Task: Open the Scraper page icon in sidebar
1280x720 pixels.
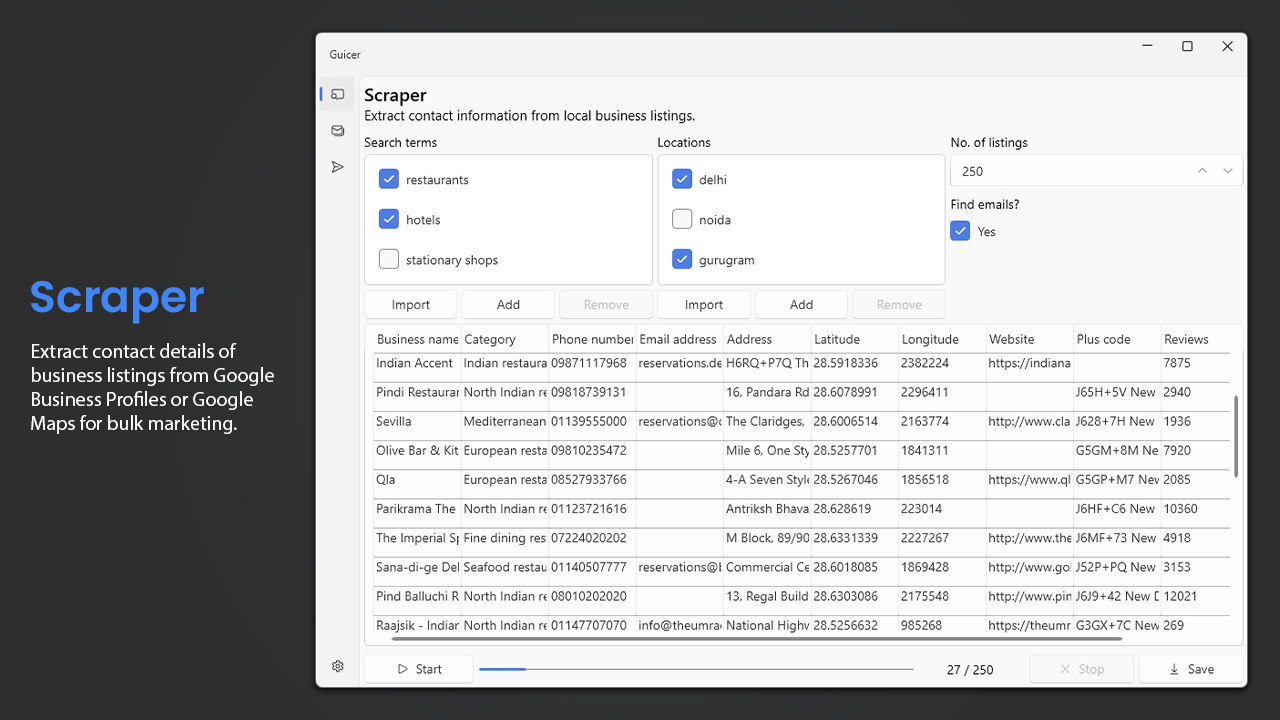Action: click(x=338, y=94)
